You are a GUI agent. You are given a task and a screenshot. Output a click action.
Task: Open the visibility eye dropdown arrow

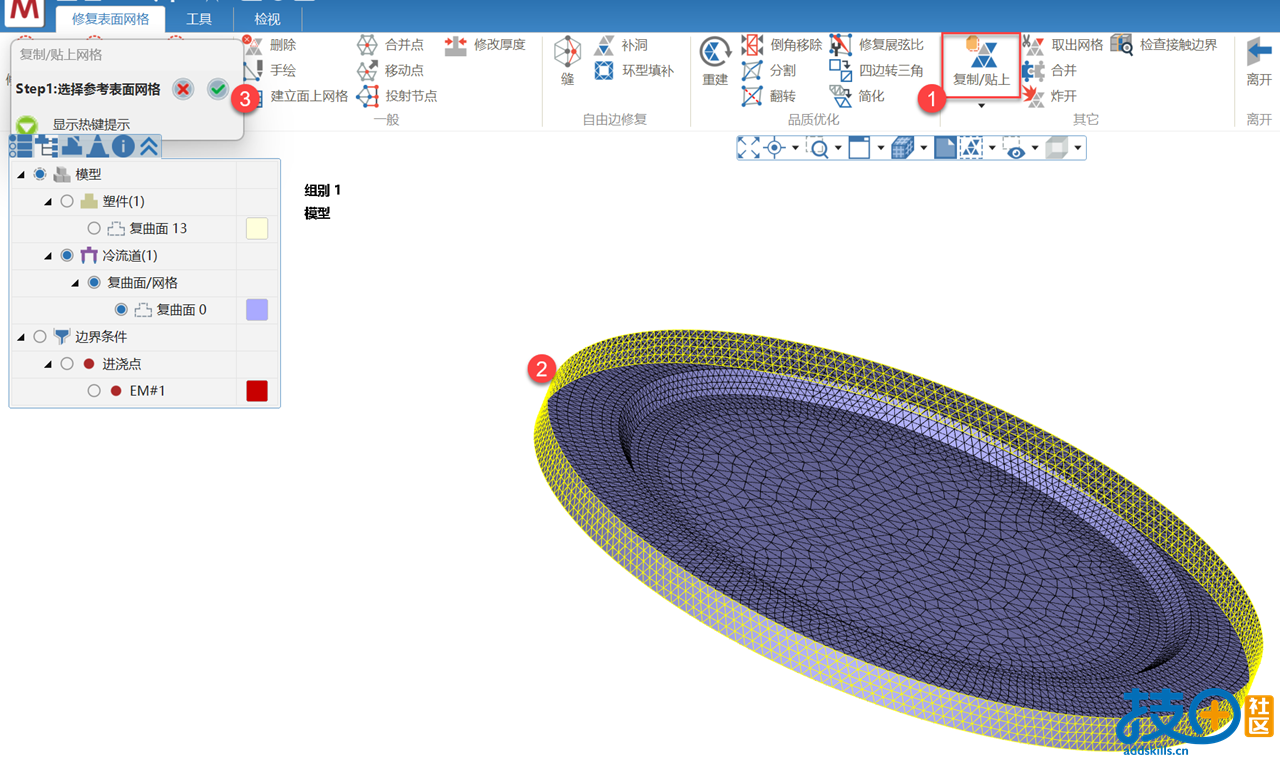pos(1035,149)
